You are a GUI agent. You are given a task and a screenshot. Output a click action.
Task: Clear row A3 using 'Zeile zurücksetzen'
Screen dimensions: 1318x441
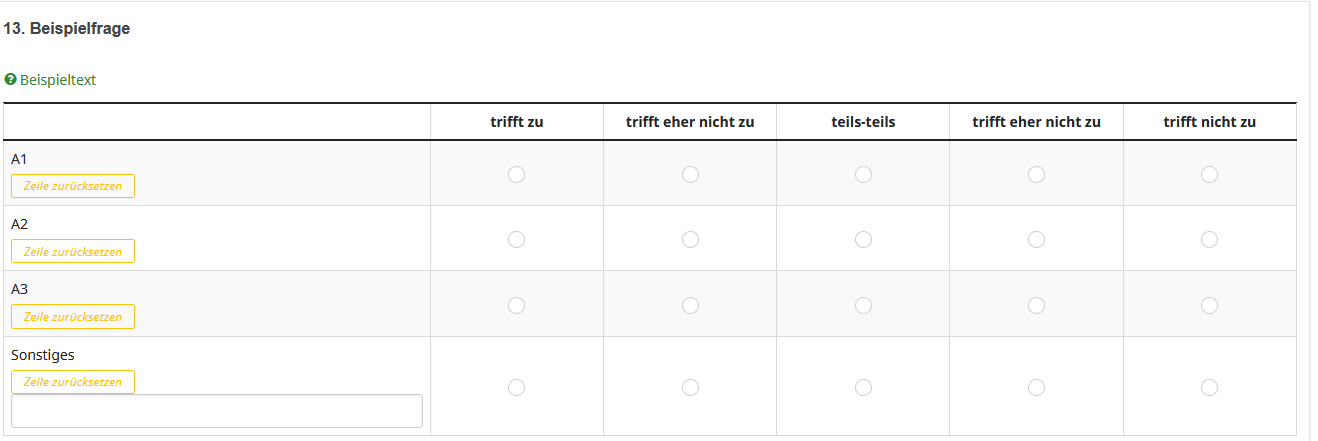click(73, 317)
